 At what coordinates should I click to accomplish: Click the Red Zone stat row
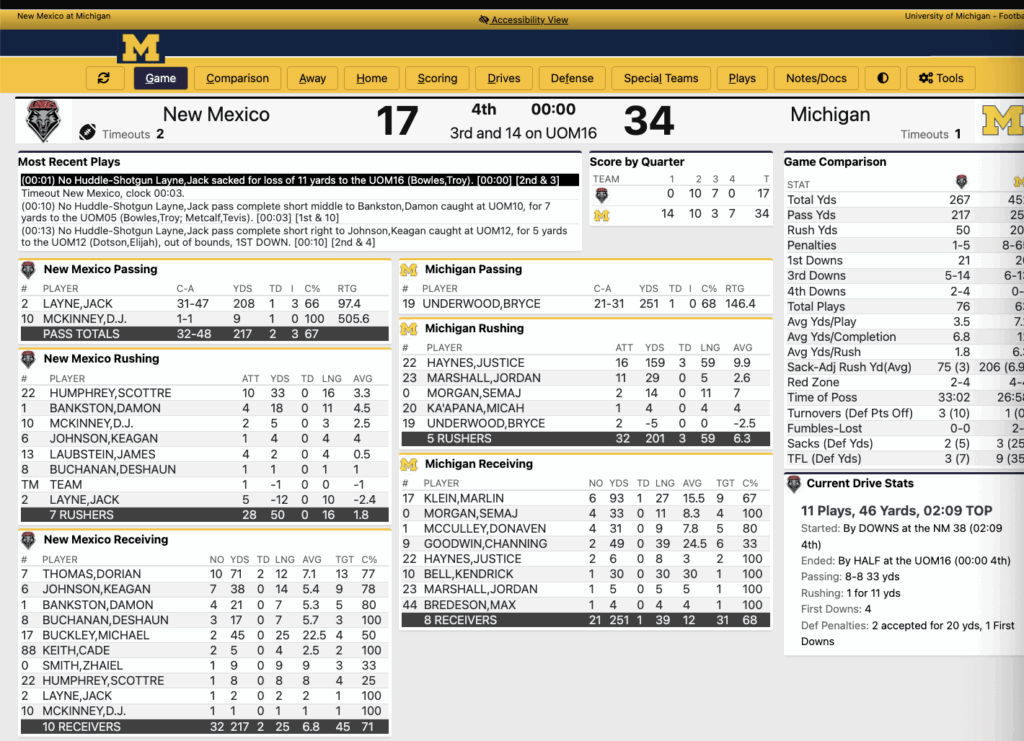click(x=904, y=383)
